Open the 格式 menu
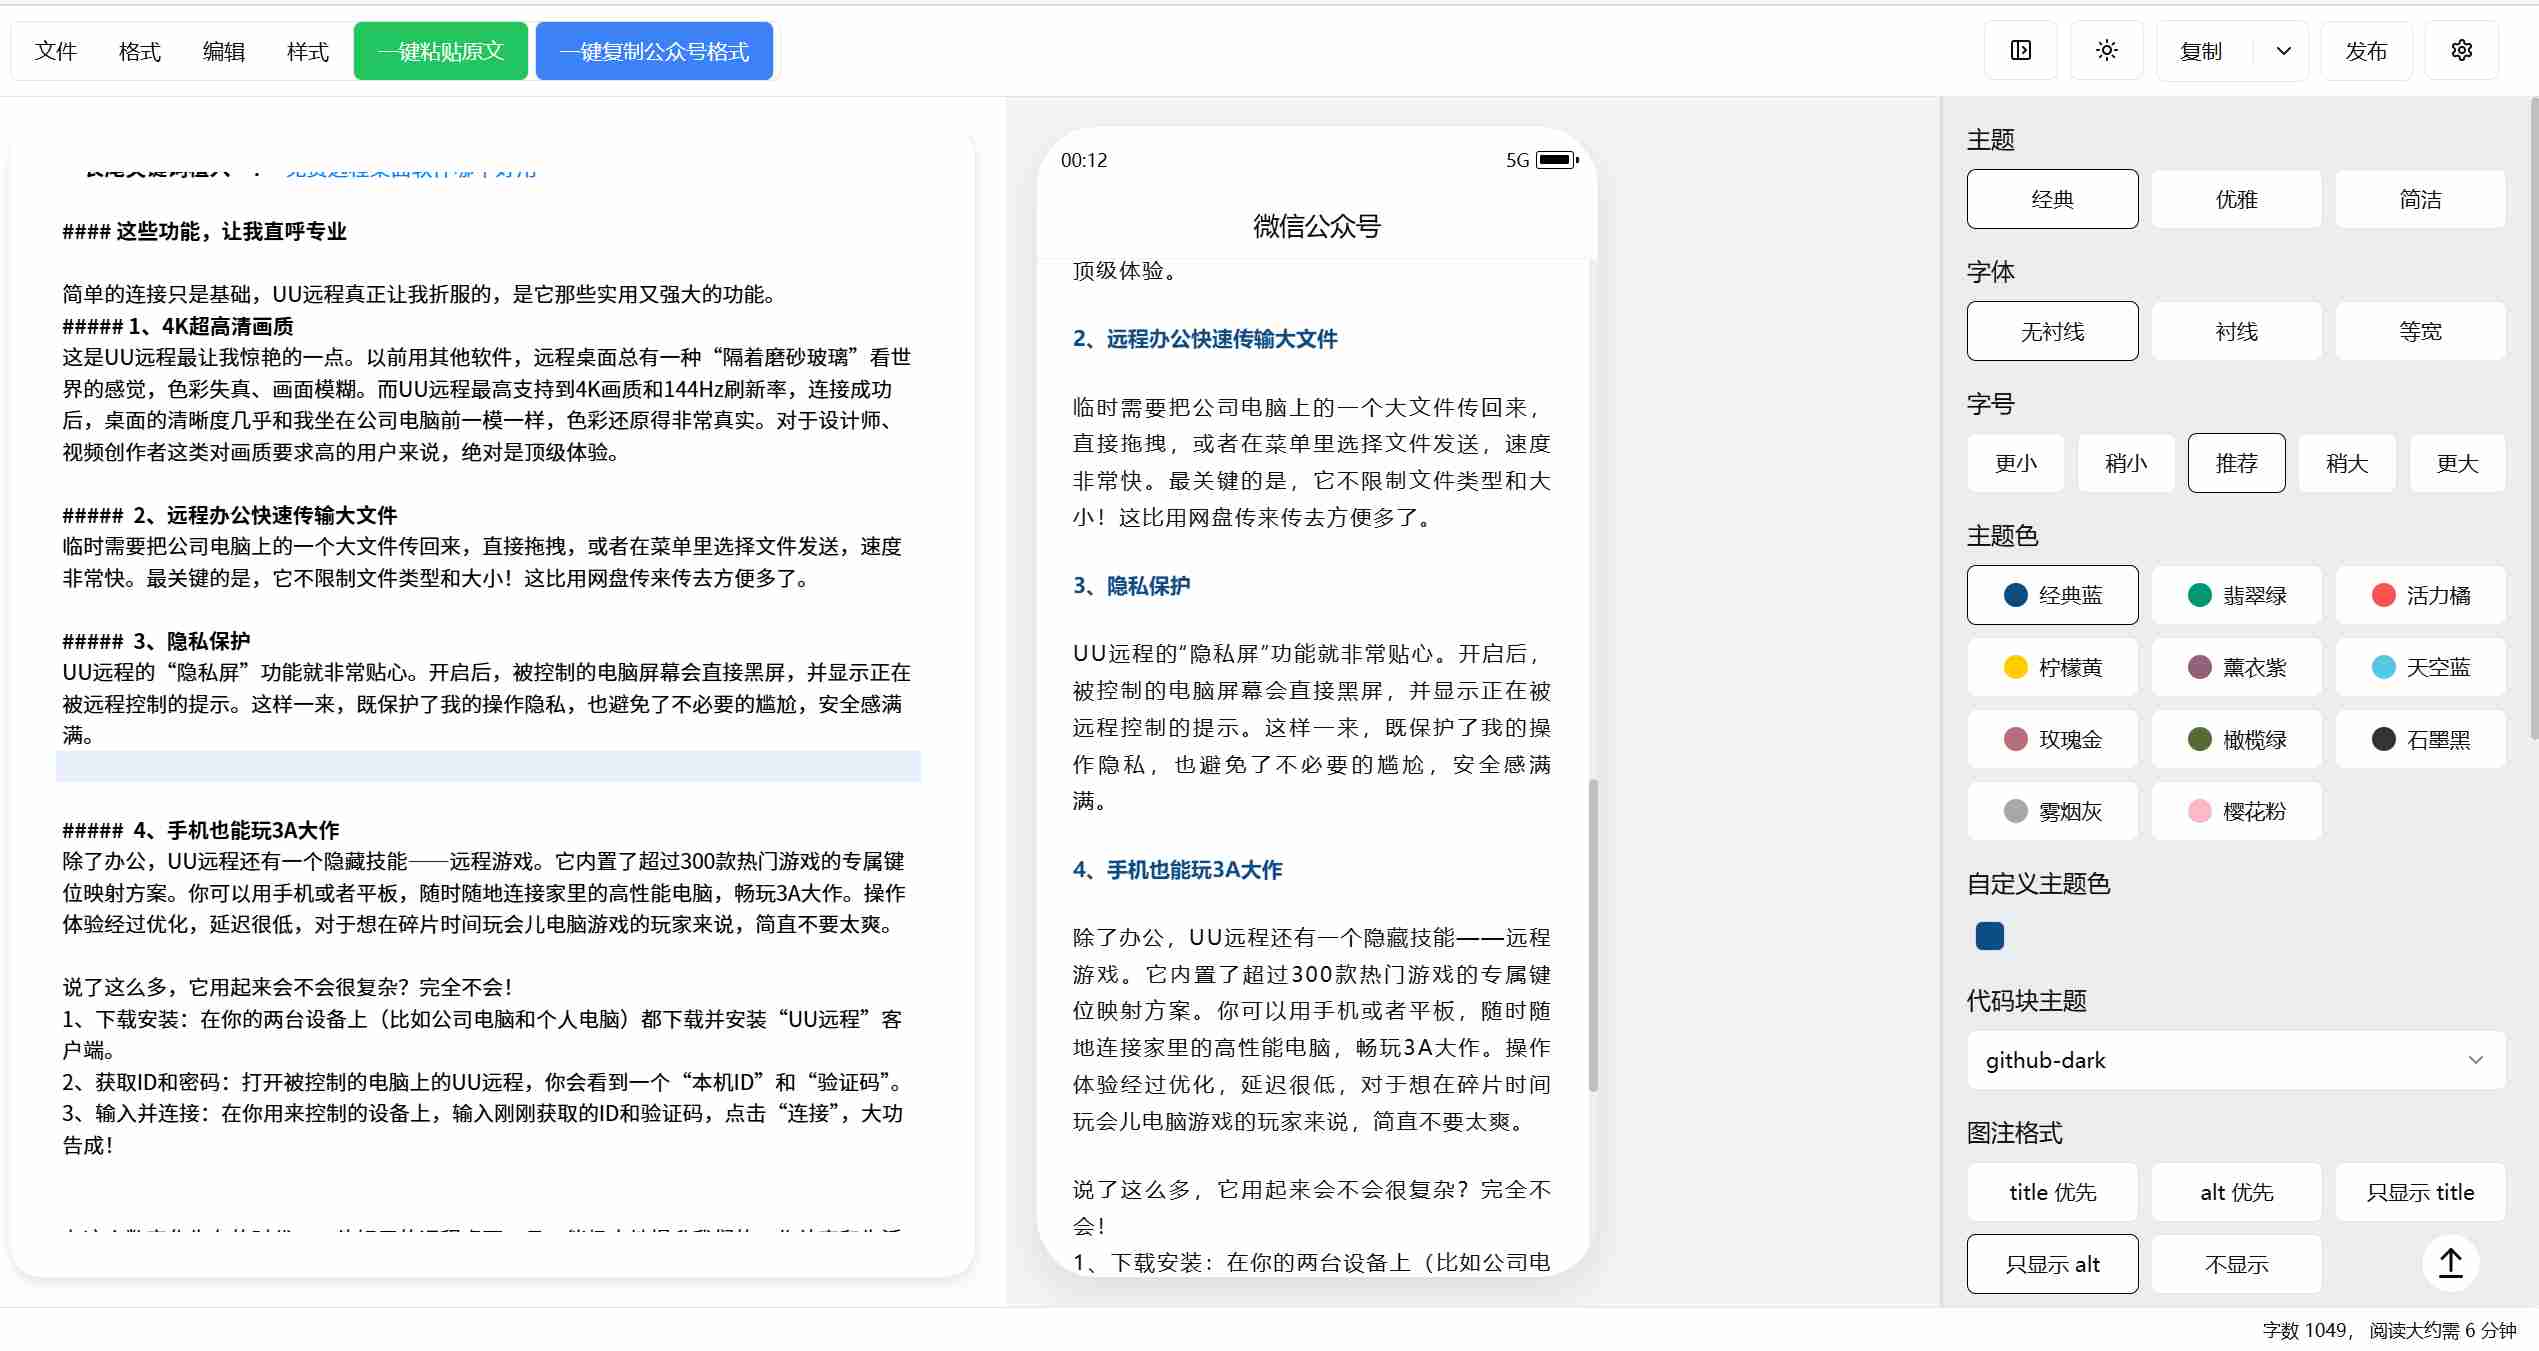 (139, 51)
